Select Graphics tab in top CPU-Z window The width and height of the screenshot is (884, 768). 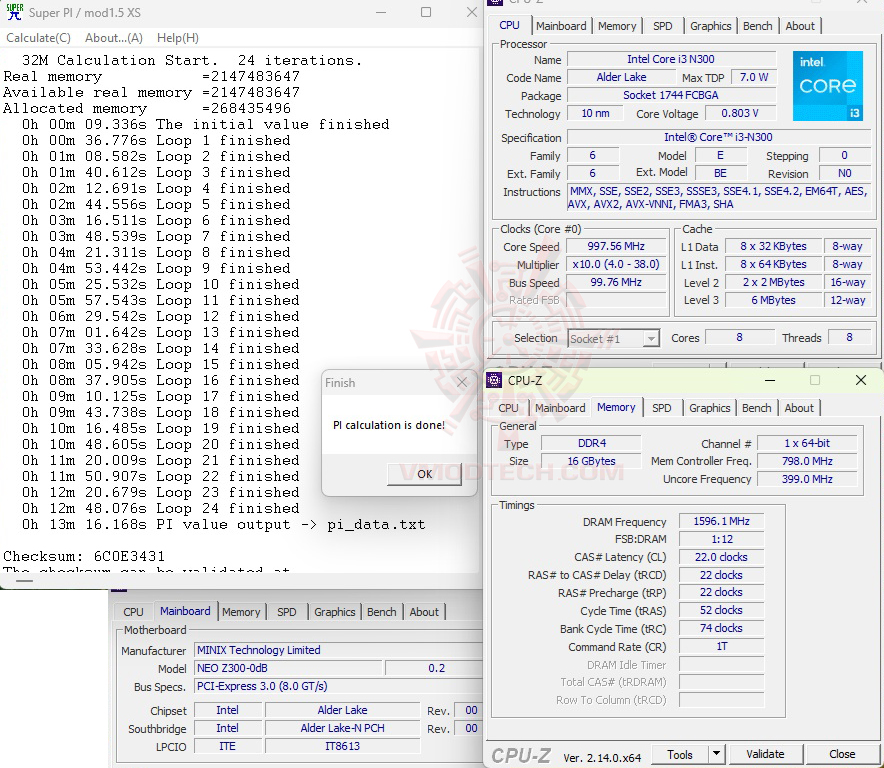710,26
